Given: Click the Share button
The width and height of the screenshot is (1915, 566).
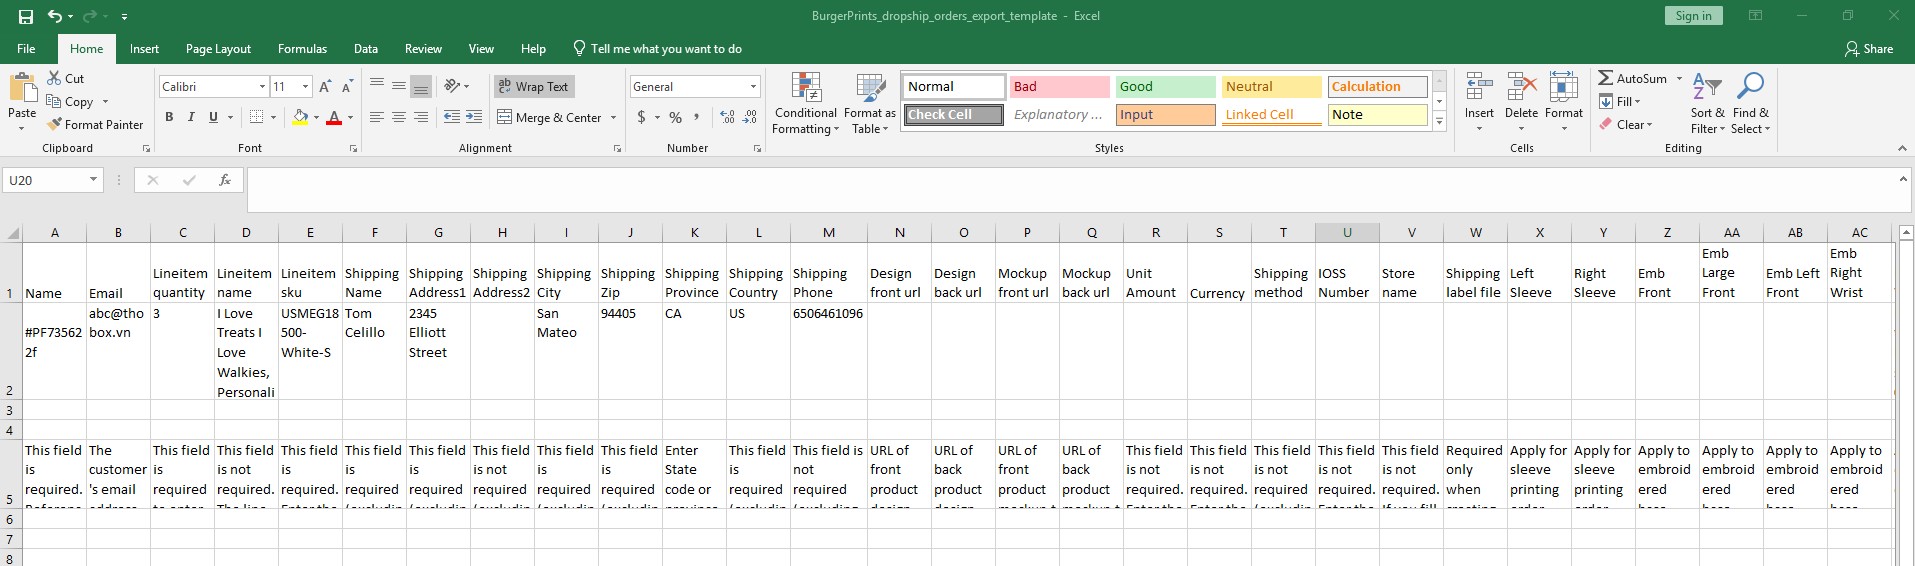Looking at the screenshot, I should [1869, 49].
